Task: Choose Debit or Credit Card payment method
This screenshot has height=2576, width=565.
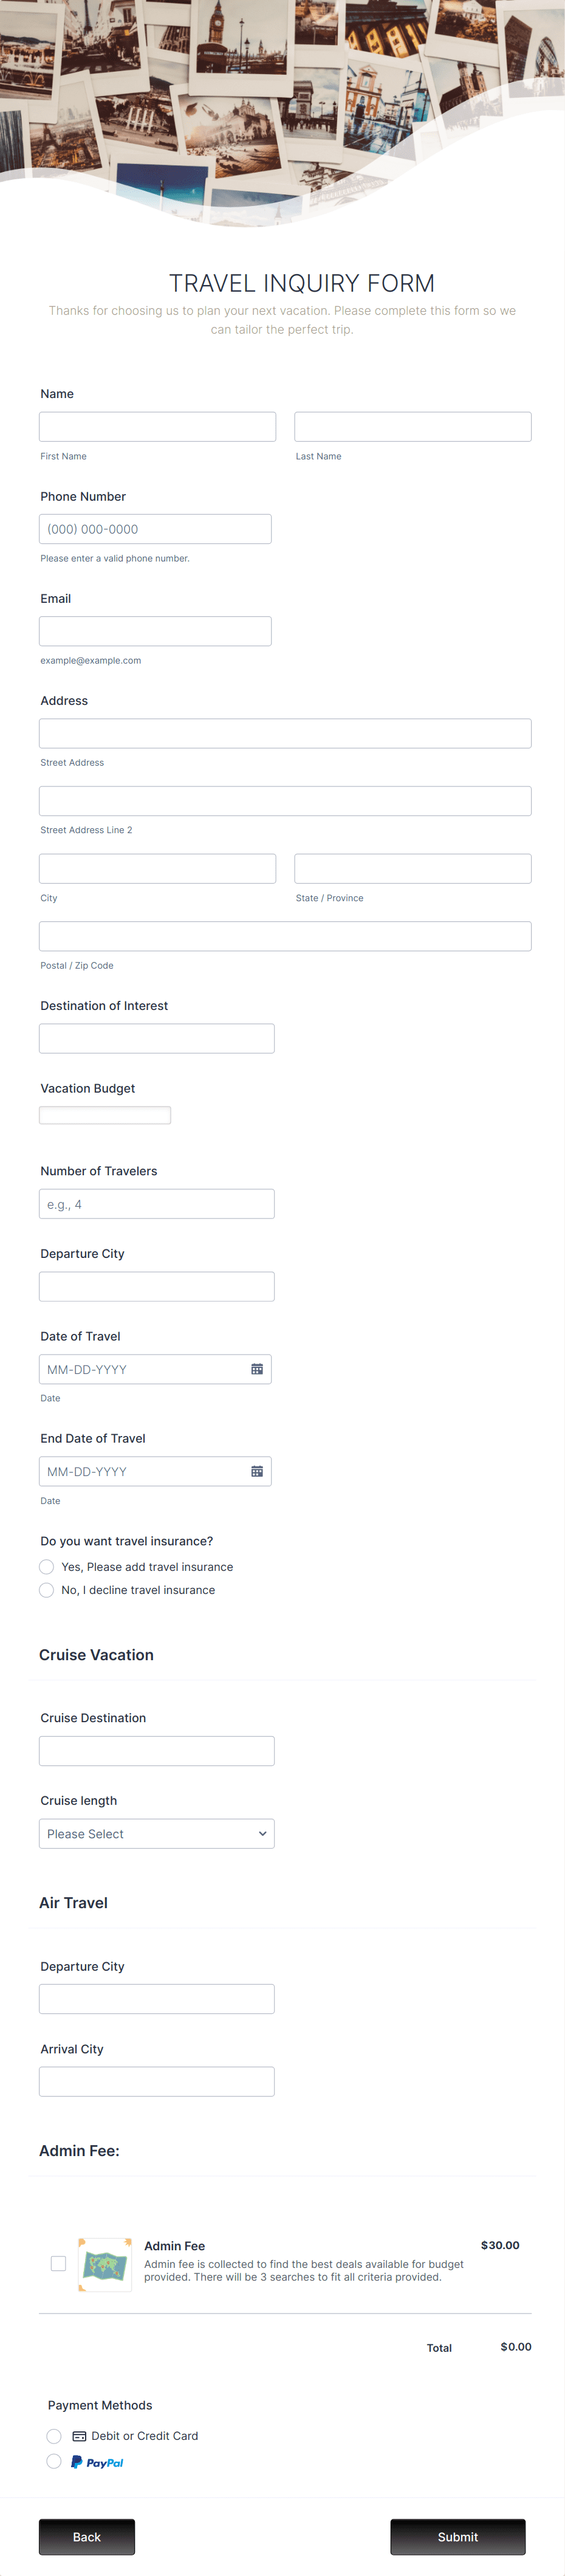Action: (x=53, y=2436)
